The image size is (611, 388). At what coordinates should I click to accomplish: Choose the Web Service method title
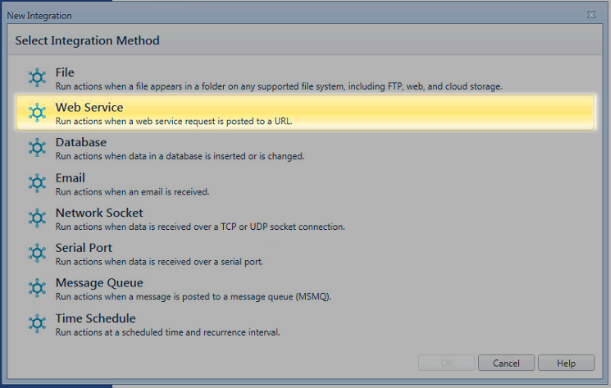click(89, 107)
